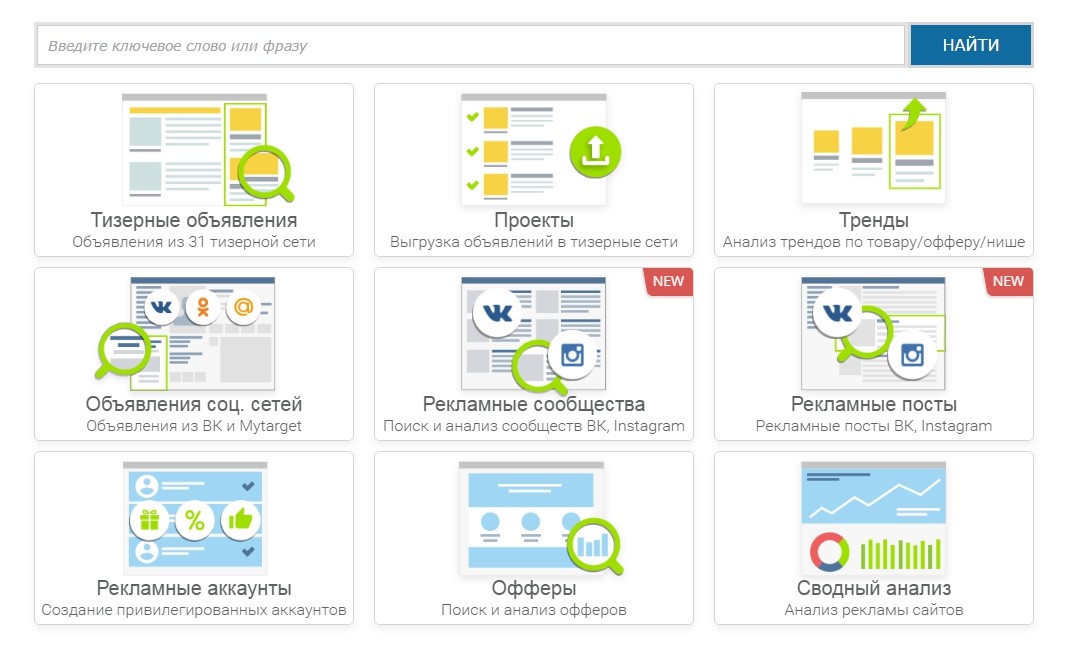Click NEW badge on Рекламные сообщества card
1080x661 pixels.
click(668, 282)
